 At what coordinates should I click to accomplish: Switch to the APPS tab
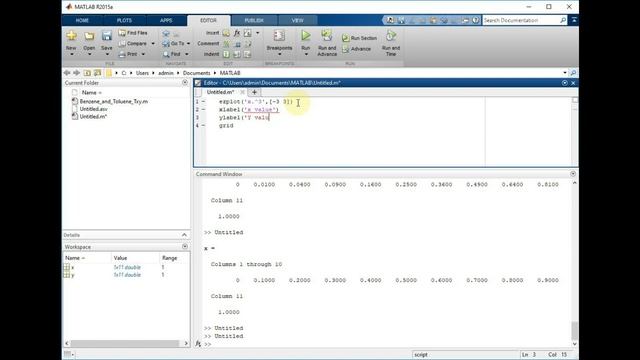(166, 20)
